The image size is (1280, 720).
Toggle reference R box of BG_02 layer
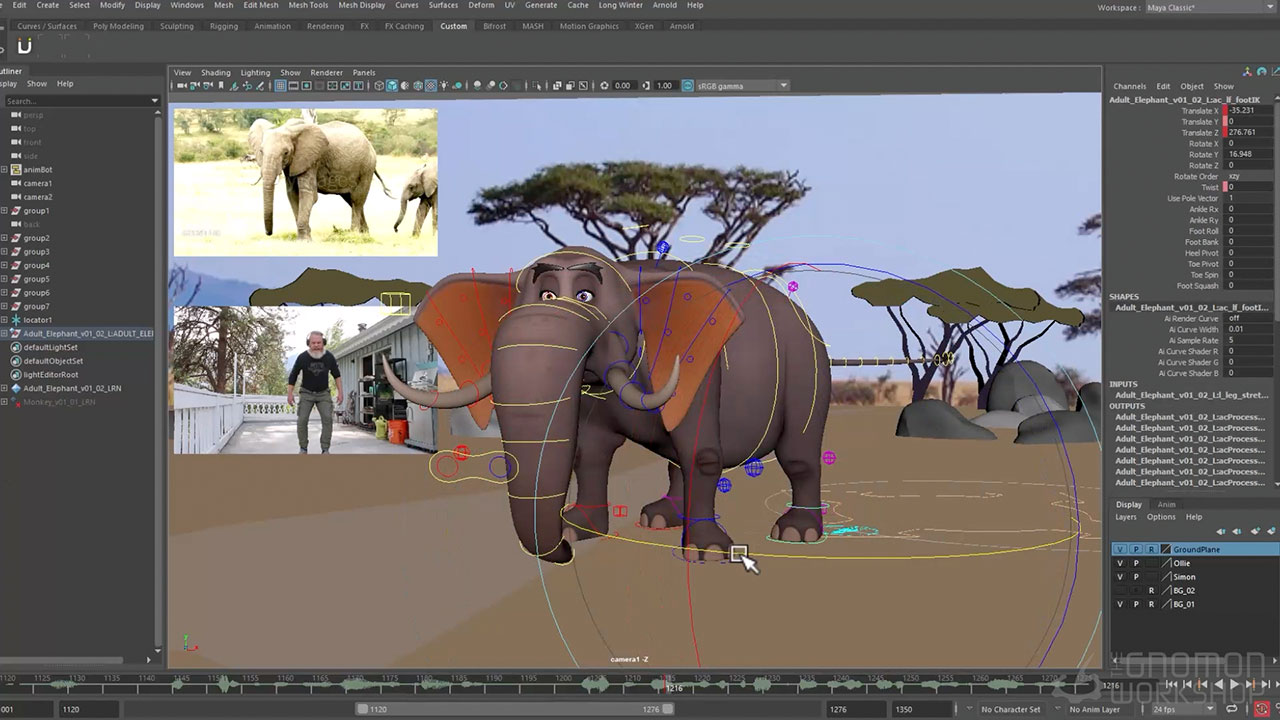1151,591
